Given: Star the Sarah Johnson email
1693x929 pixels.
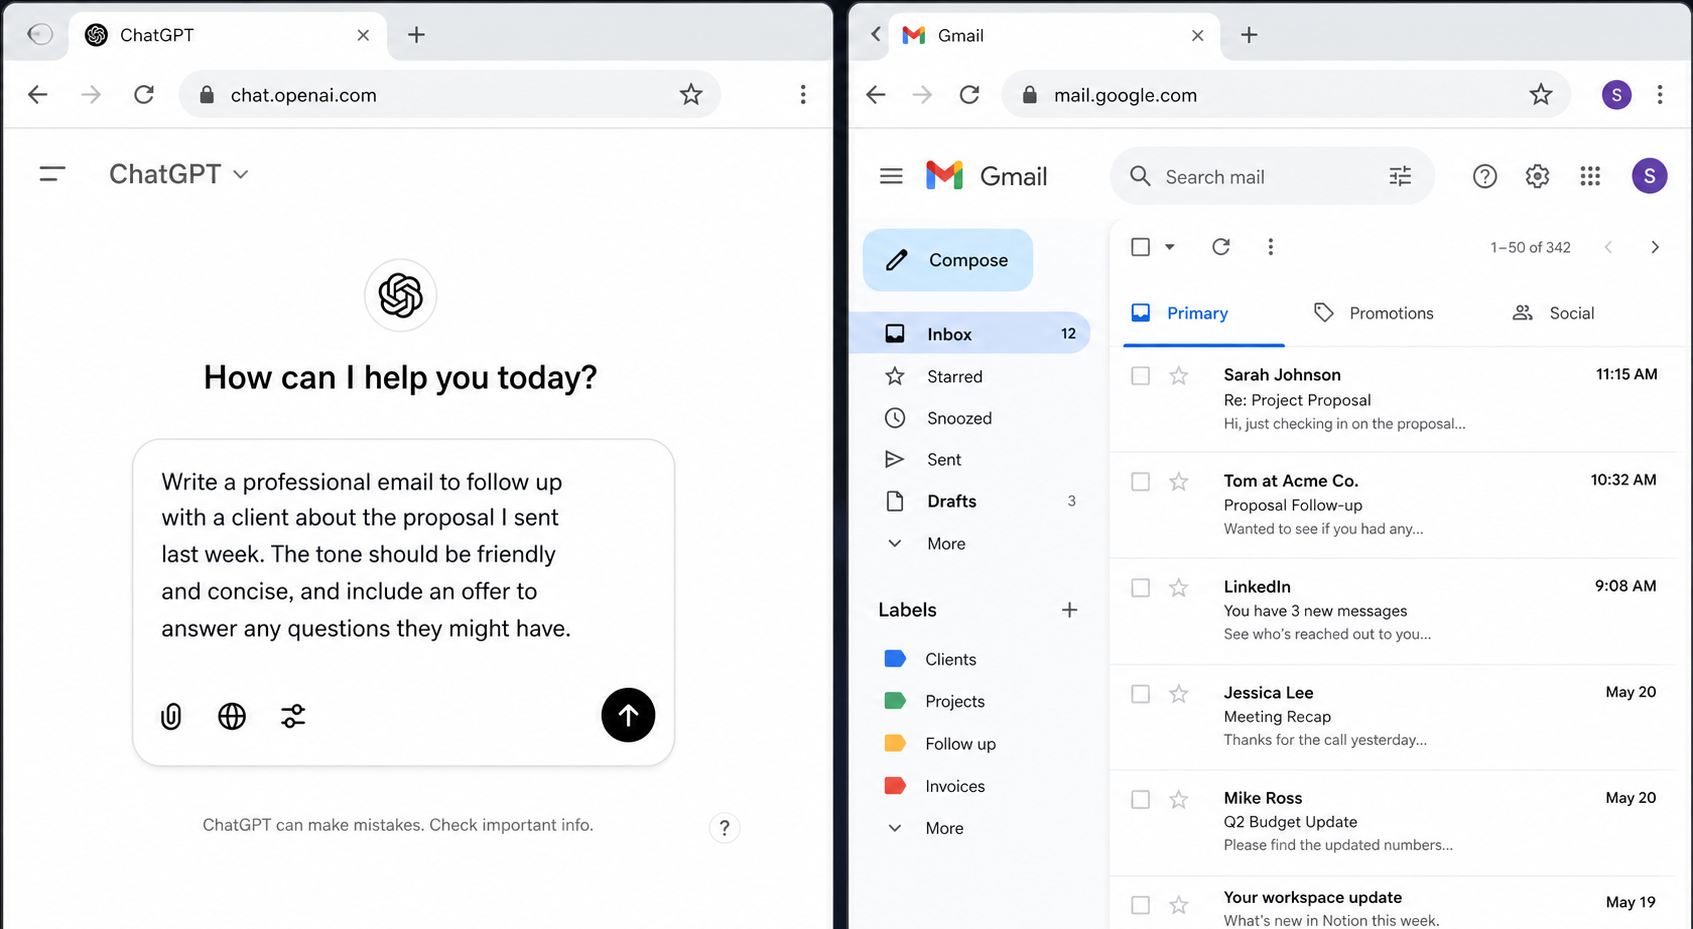Looking at the screenshot, I should (x=1179, y=376).
